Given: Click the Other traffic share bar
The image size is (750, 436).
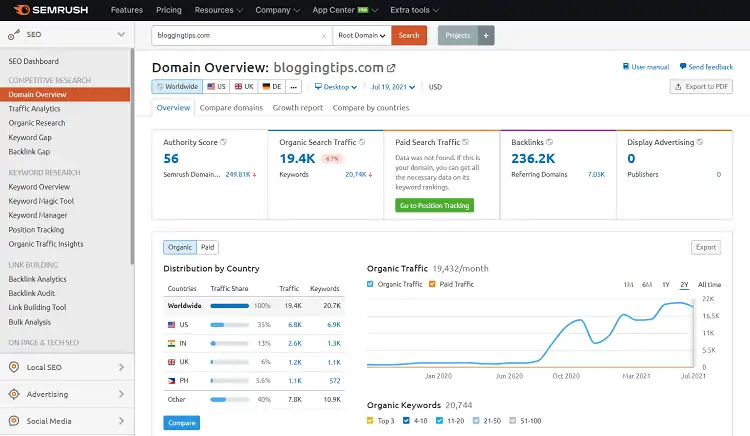Looking at the screenshot, I should pos(230,399).
